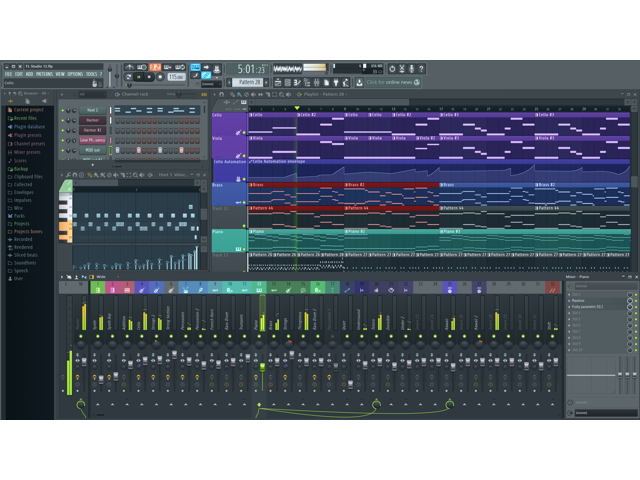Screen dimensions: 640x480
Task: Open Channel rack filter All dropdown
Action: tap(92, 94)
